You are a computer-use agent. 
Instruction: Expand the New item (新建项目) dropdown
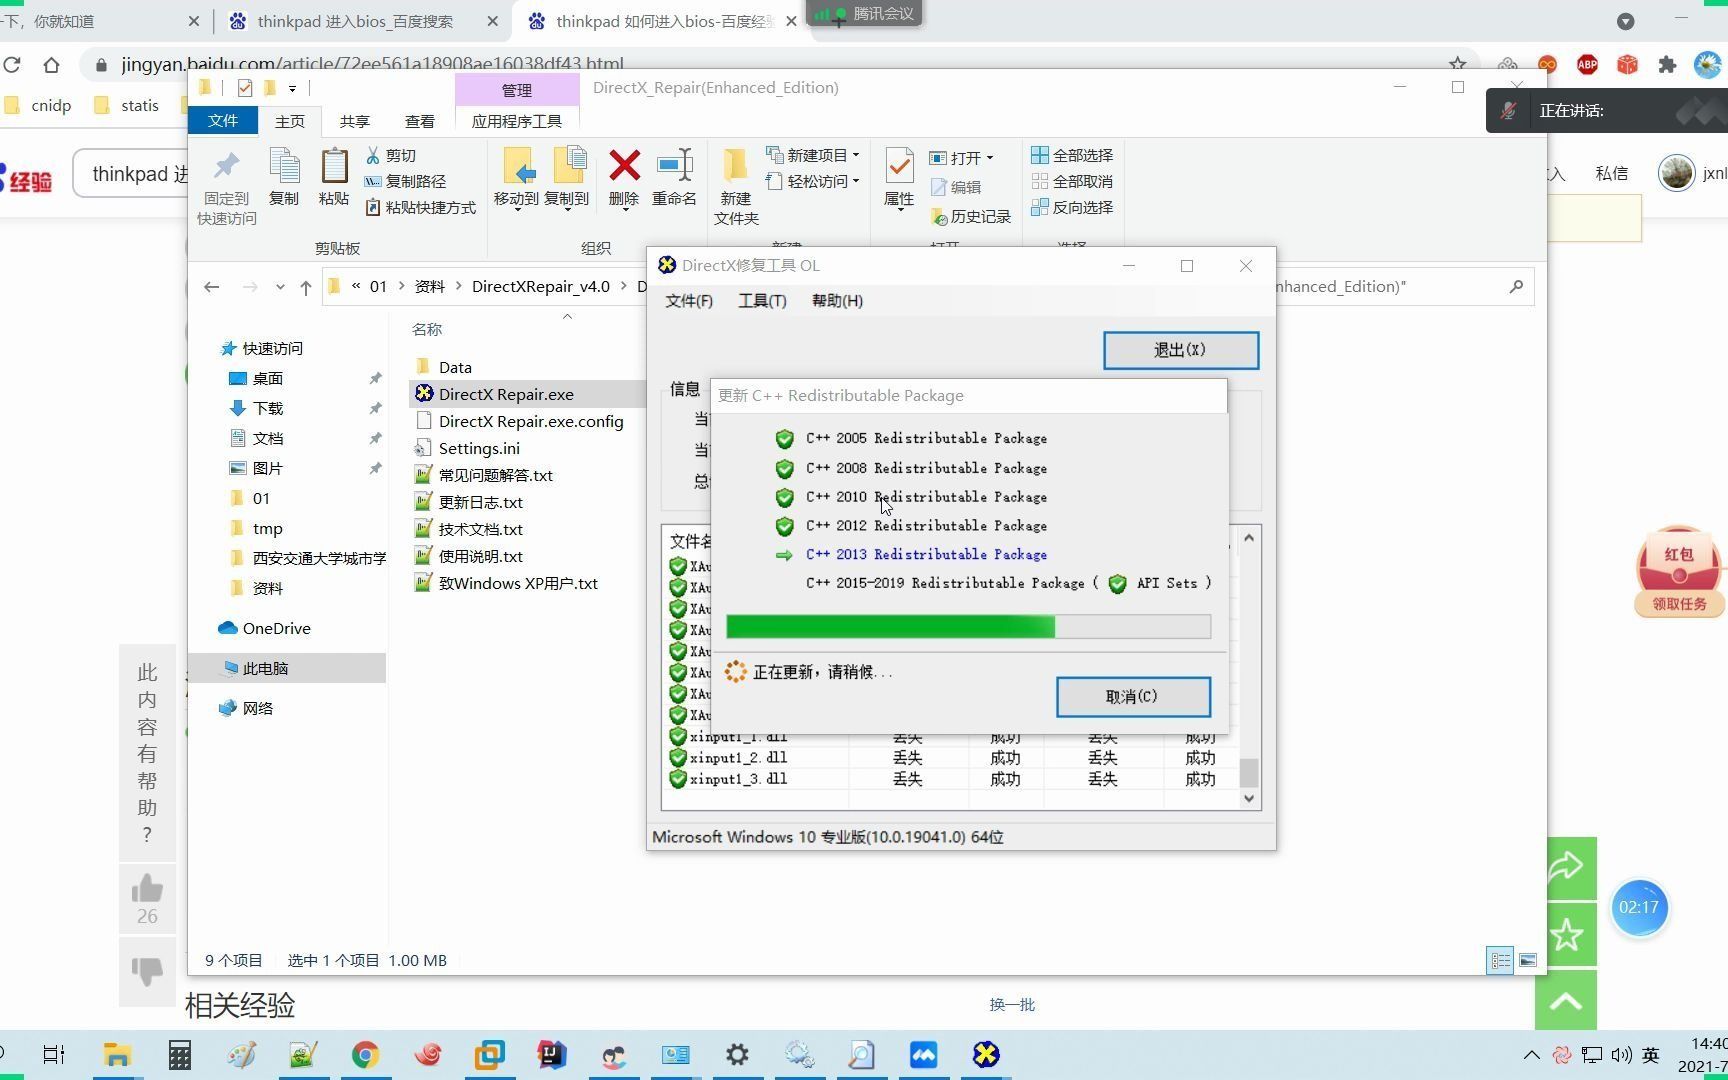coord(855,155)
